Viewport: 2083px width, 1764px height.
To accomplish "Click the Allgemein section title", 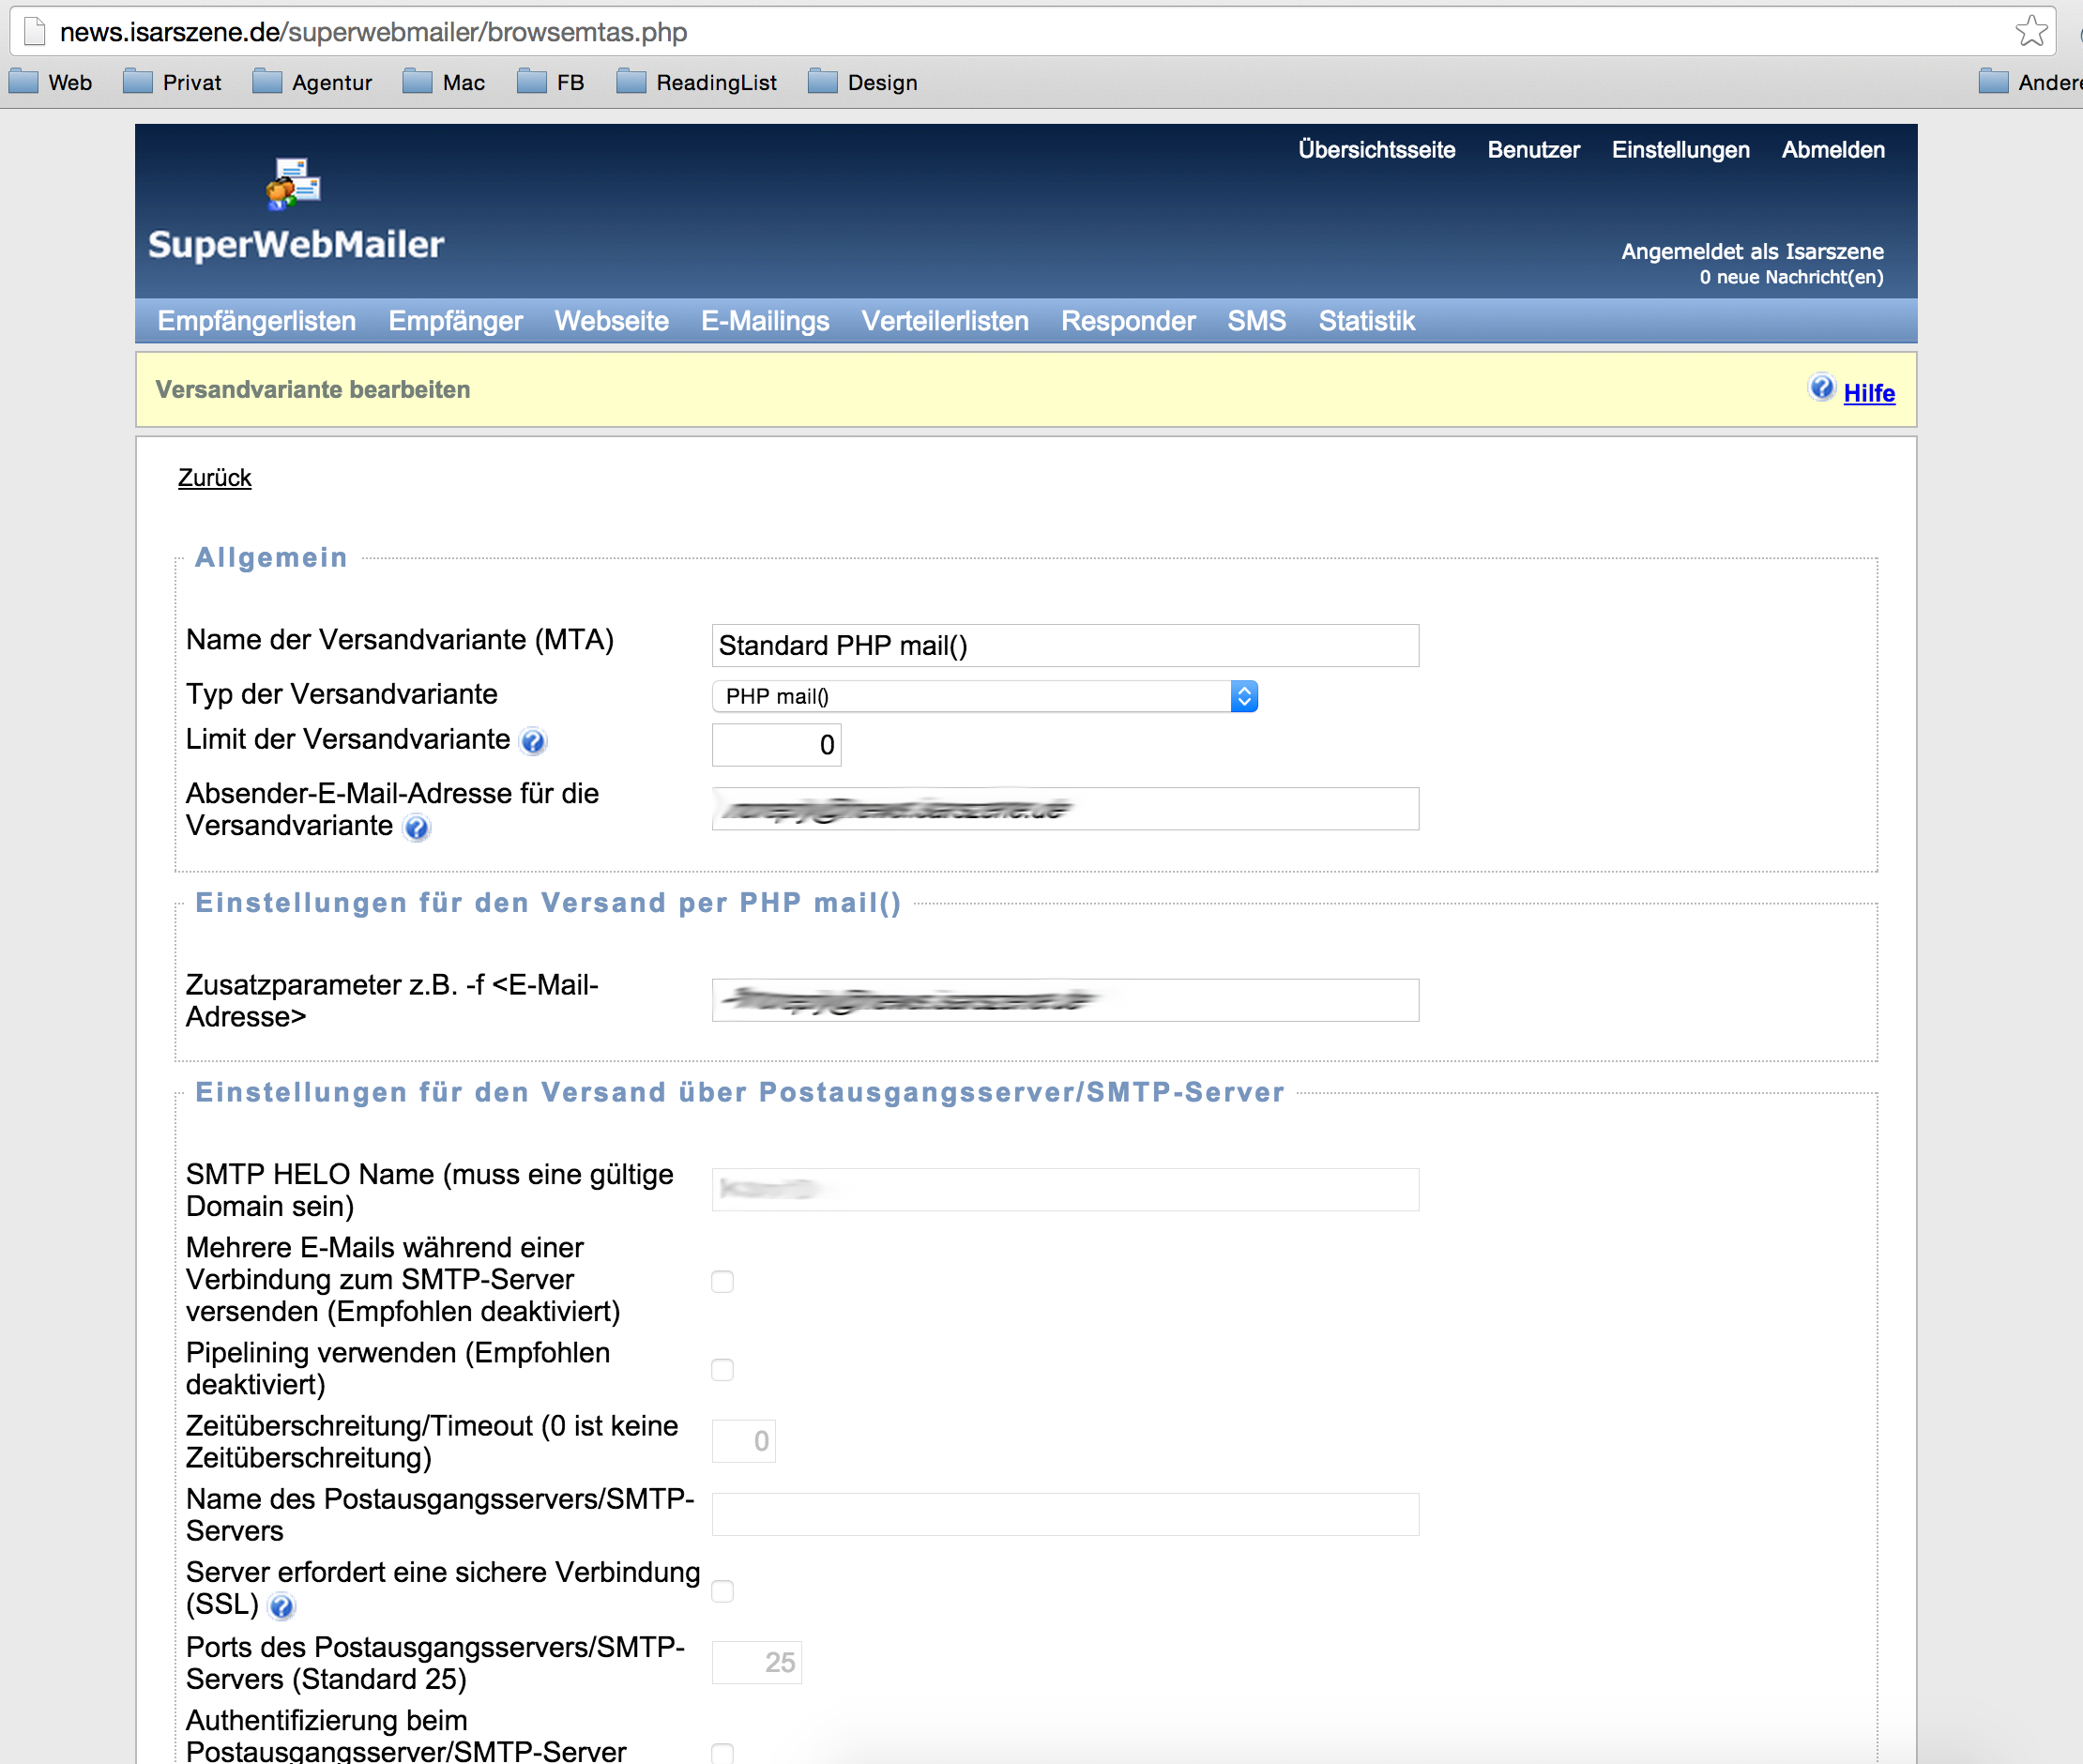I will 271,557.
